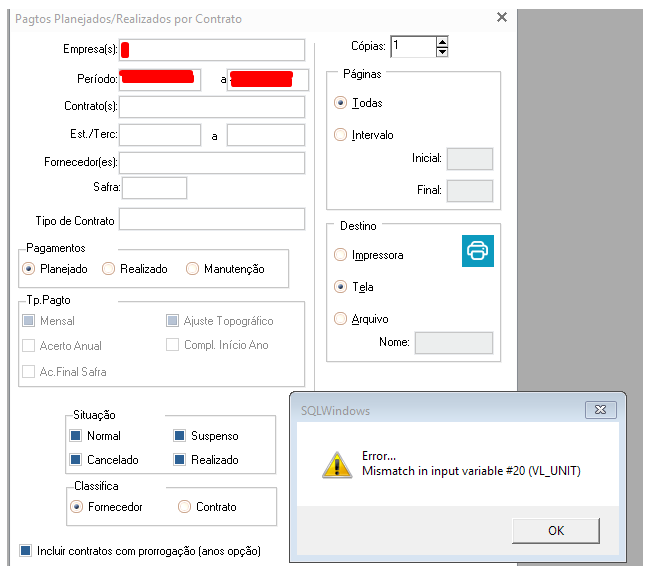Click the Safra input field
Image resolution: width=647 pixels, height=569 pixels.
coord(154,188)
